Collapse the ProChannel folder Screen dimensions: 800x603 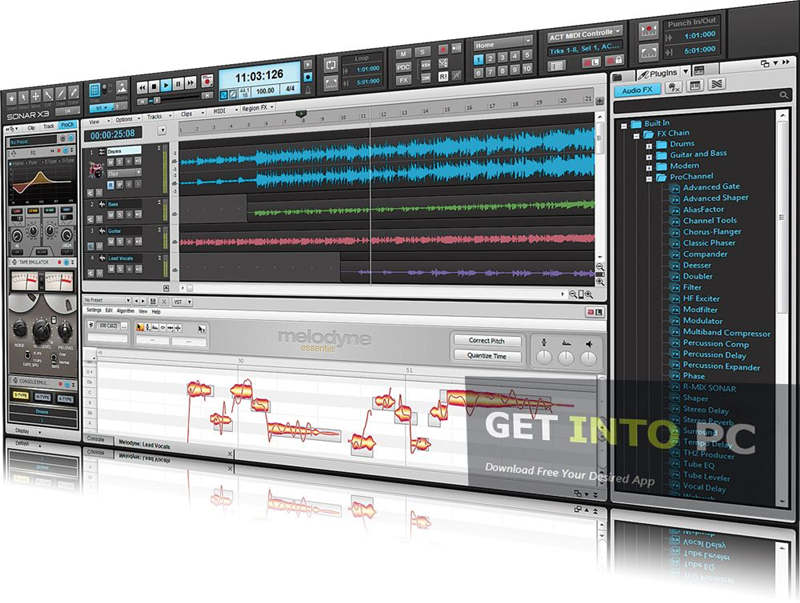tap(649, 179)
